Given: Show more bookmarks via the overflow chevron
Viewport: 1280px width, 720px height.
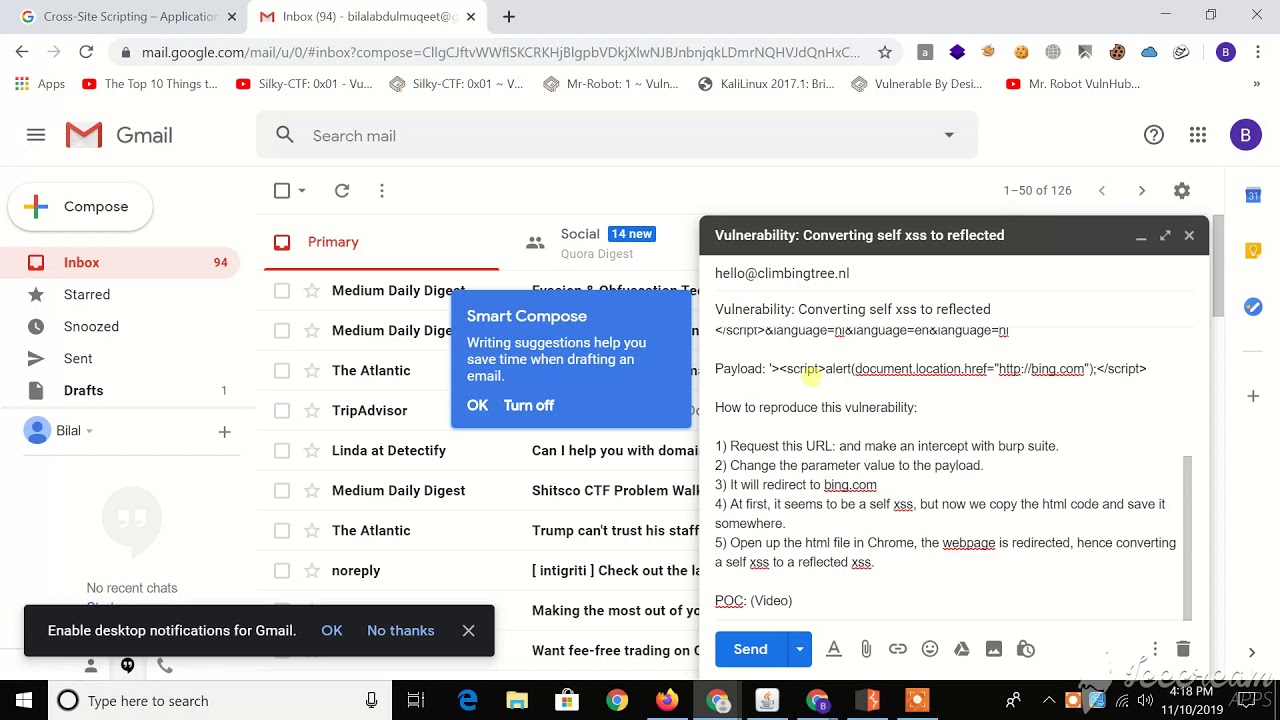Looking at the screenshot, I should pos(1256,84).
